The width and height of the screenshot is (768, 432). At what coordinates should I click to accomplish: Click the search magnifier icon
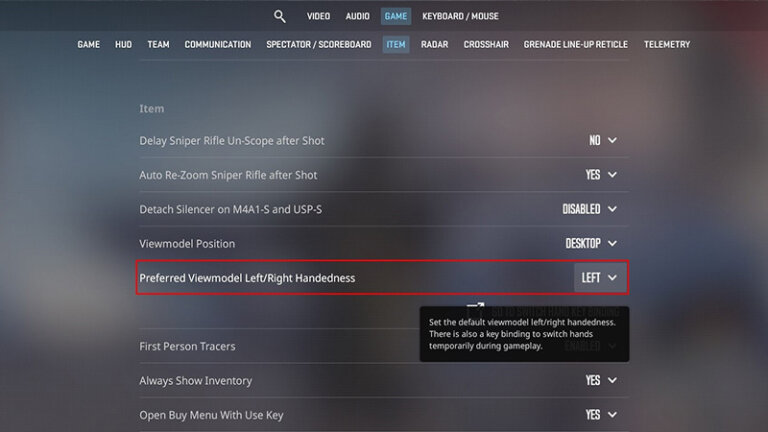pyautogui.click(x=280, y=16)
